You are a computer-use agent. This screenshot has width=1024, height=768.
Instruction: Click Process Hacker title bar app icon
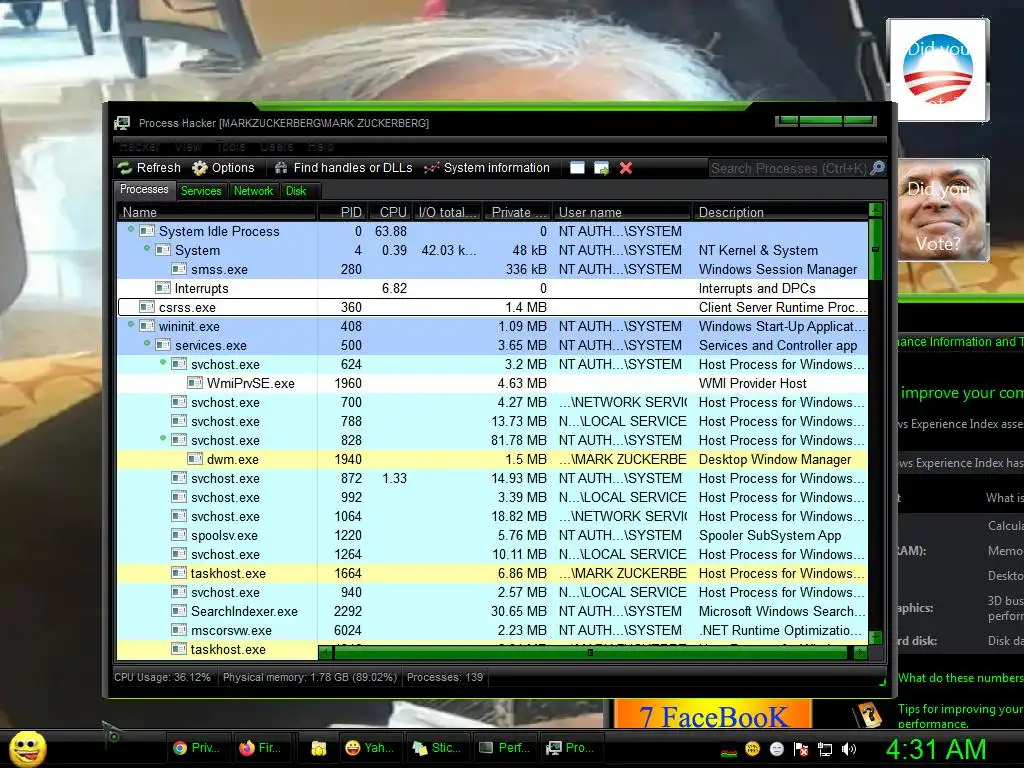click(122, 123)
